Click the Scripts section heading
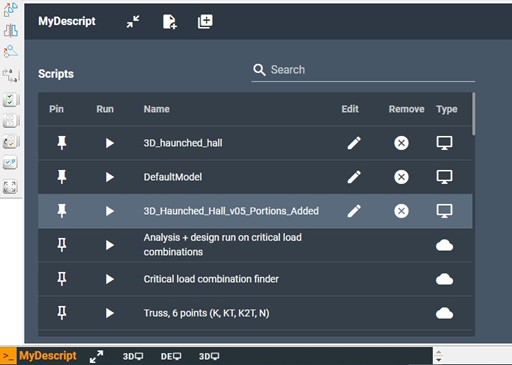 pyautogui.click(x=56, y=74)
